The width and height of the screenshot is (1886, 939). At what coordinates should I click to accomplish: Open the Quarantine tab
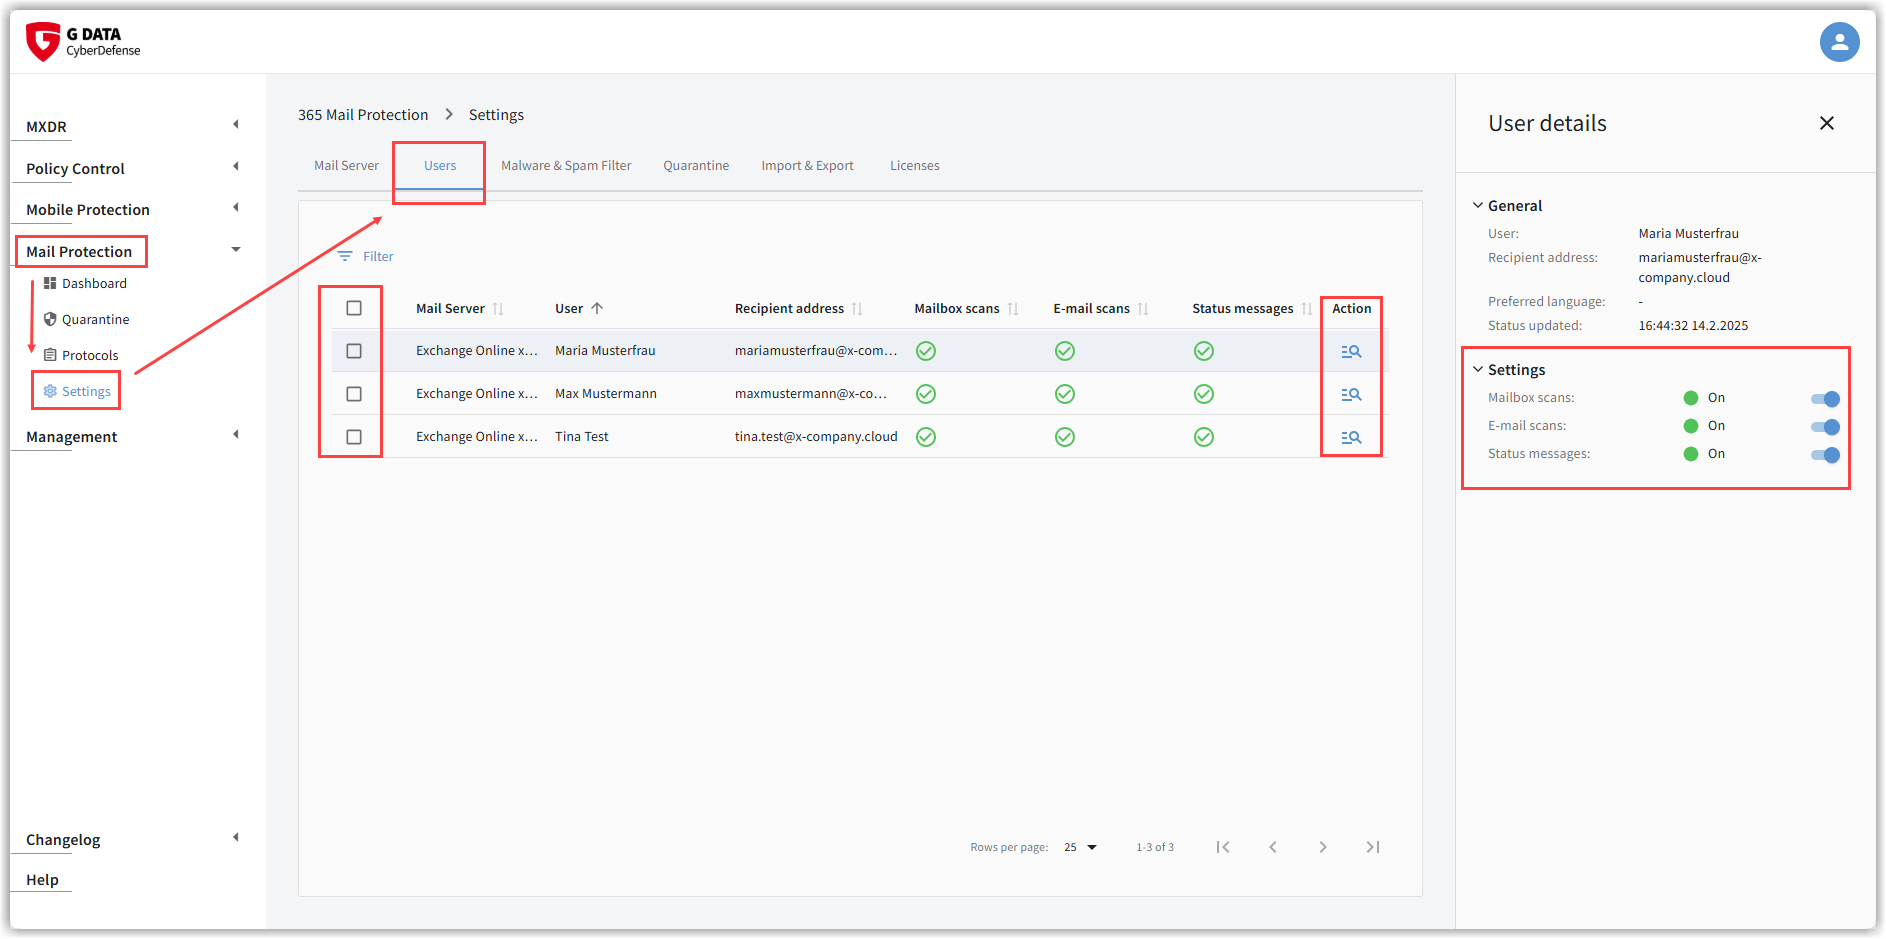pos(696,166)
